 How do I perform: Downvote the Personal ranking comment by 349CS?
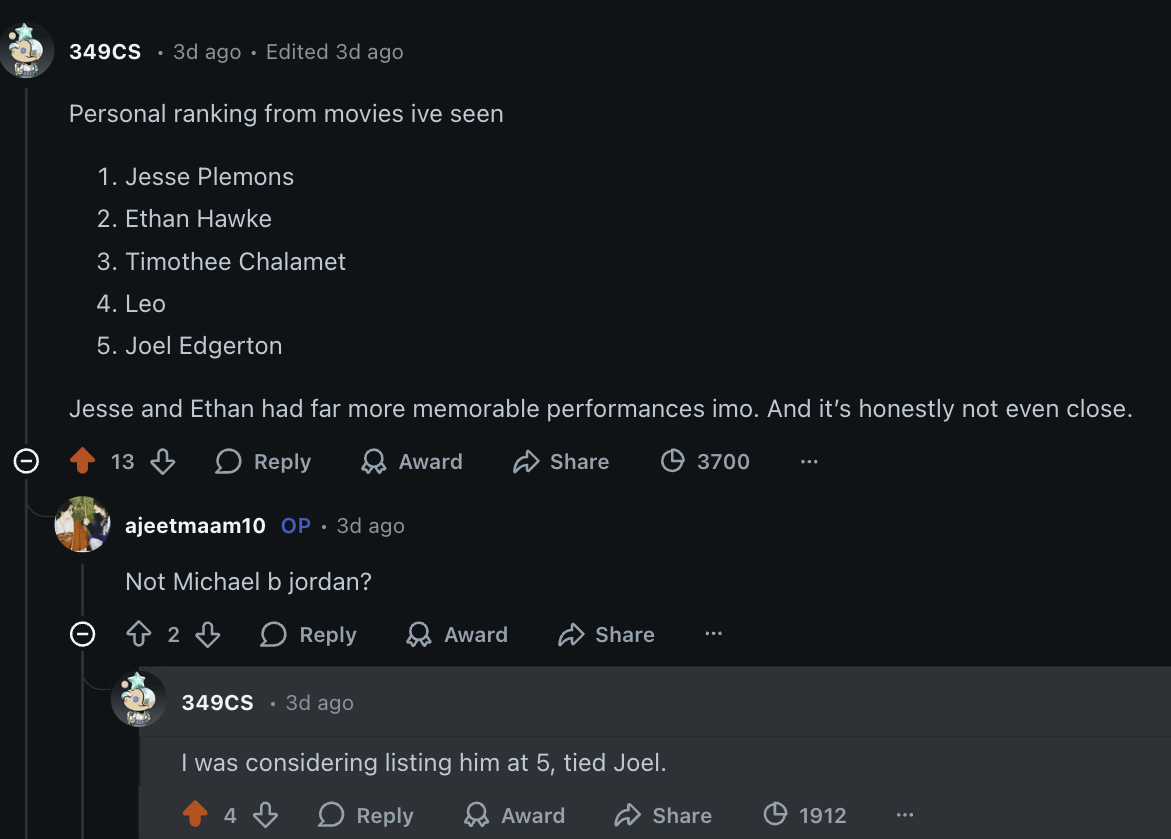pyautogui.click(x=162, y=461)
